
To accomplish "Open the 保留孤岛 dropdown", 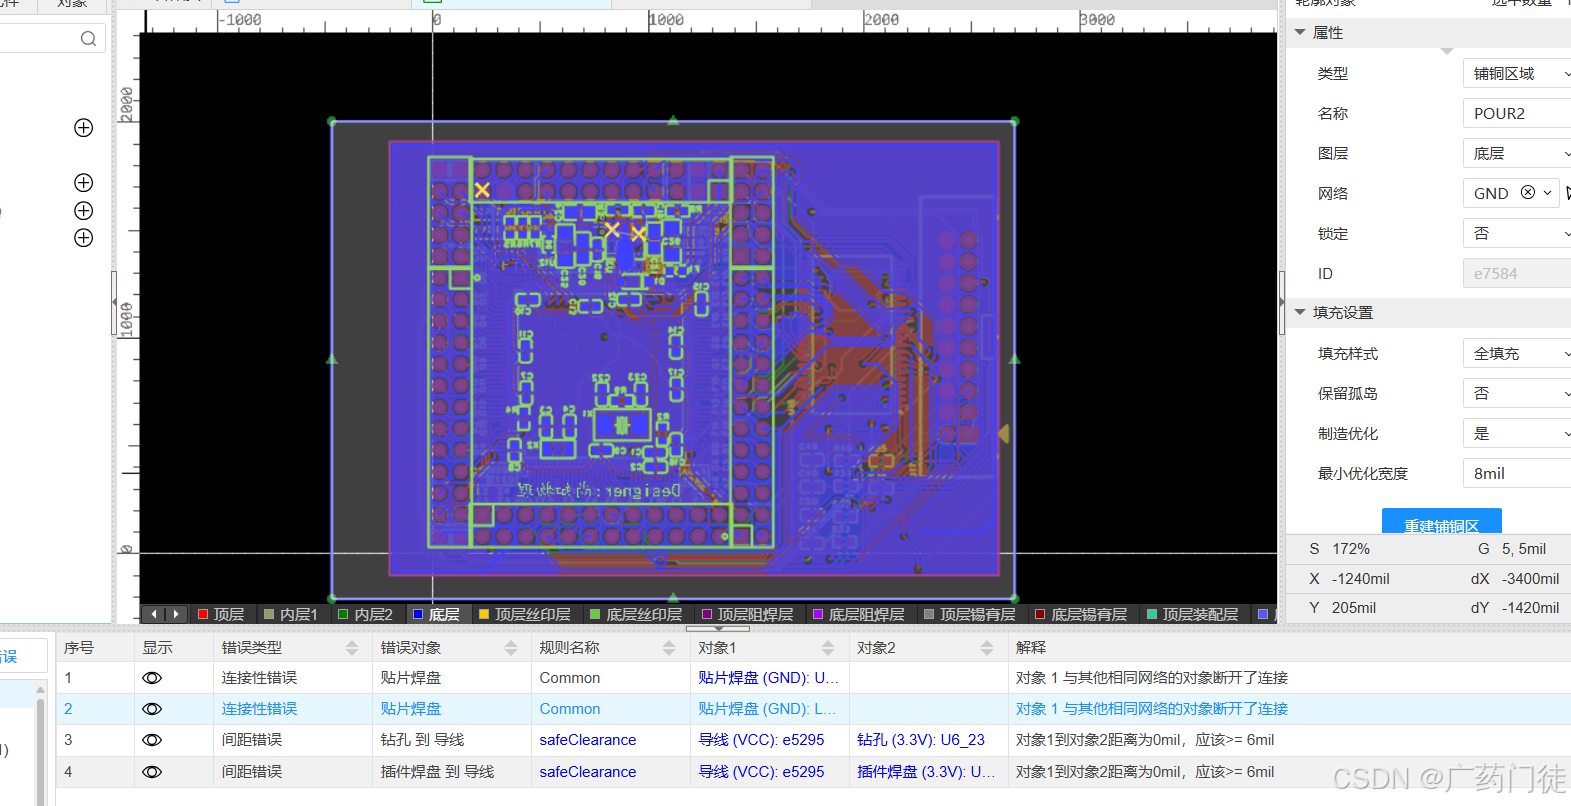I will pyautogui.click(x=1517, y=393).
